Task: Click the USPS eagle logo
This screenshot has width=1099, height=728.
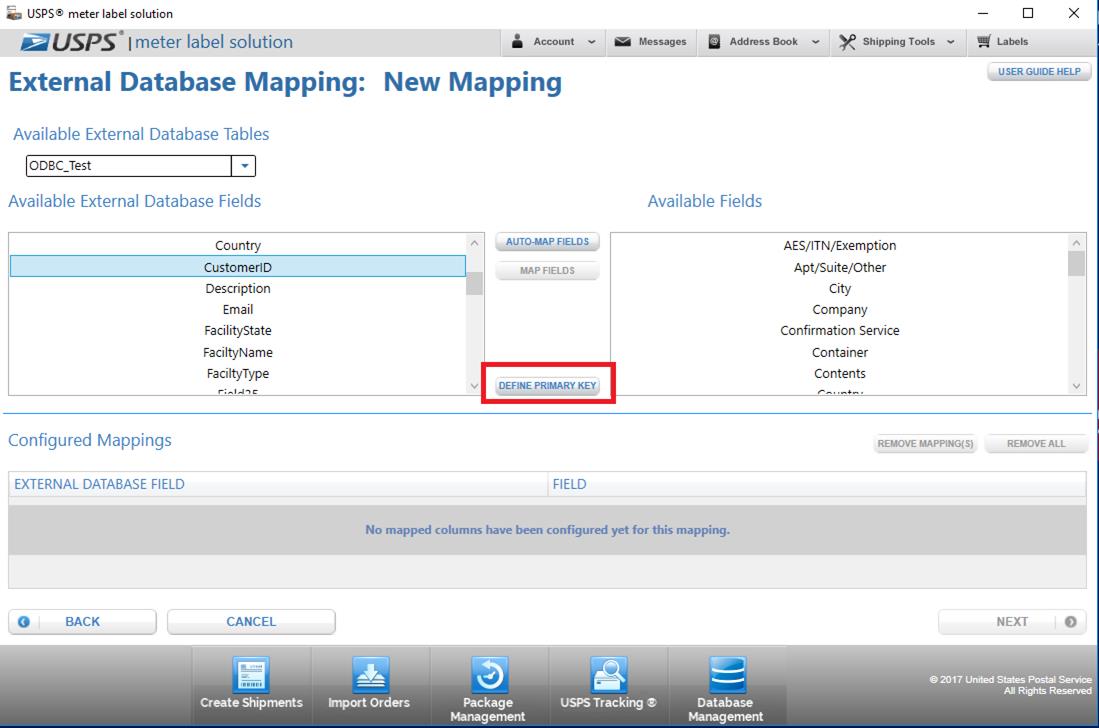Action: (34, 42)
